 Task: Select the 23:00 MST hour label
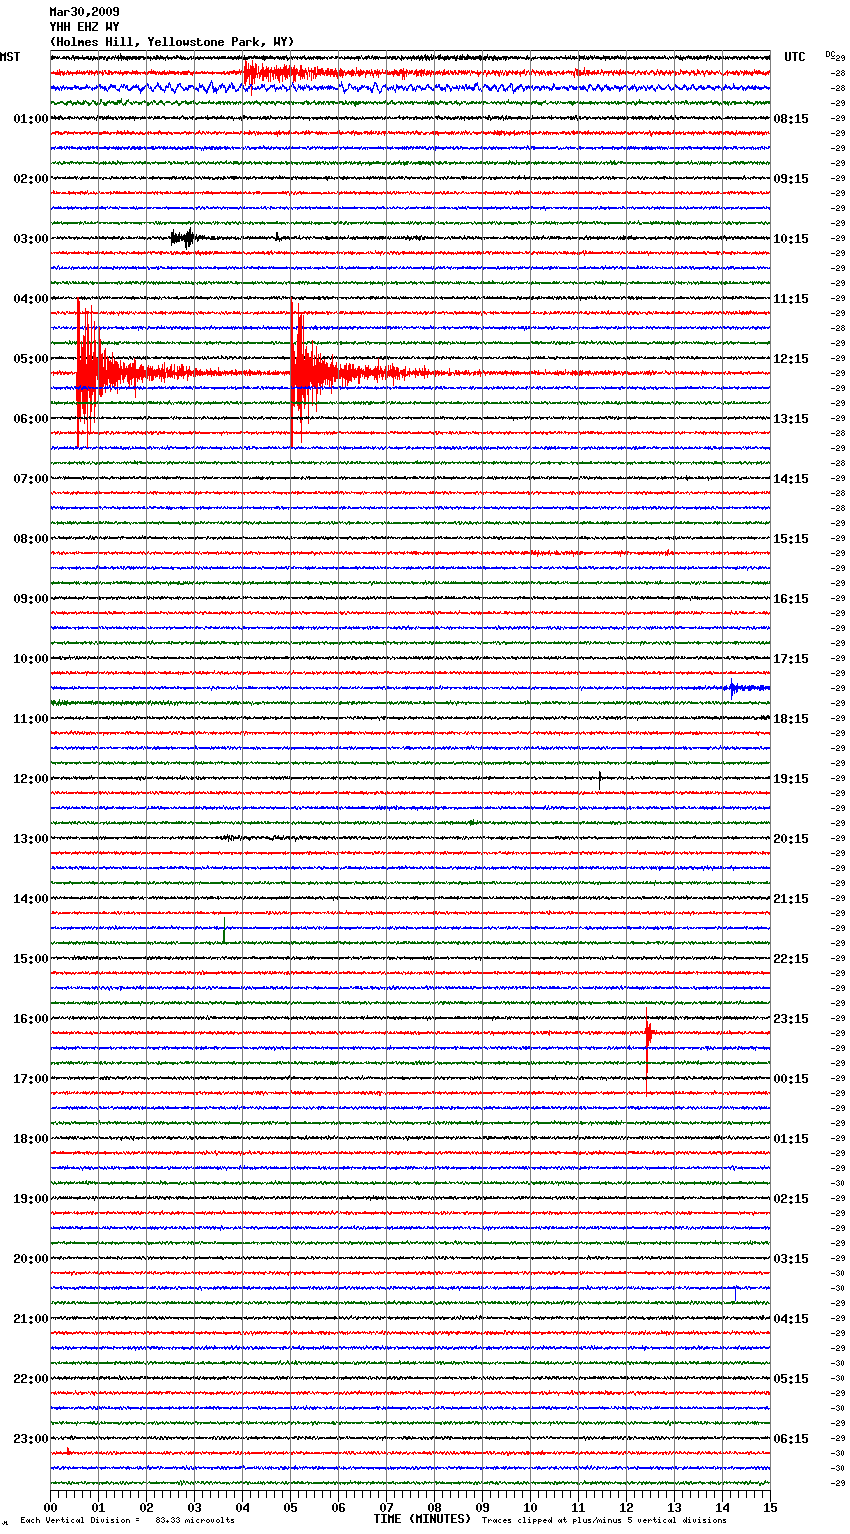(x=31, y=1439)
